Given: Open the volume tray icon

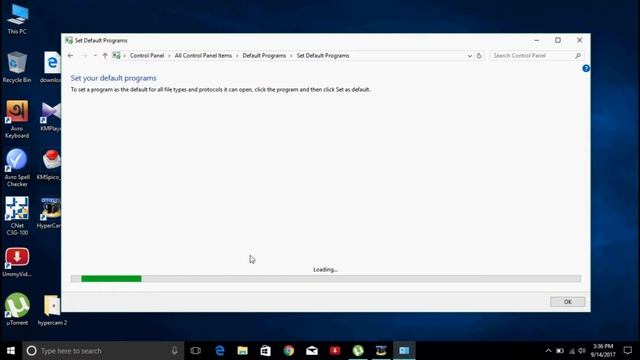Looking at the screenshot, I should [582, 351].
